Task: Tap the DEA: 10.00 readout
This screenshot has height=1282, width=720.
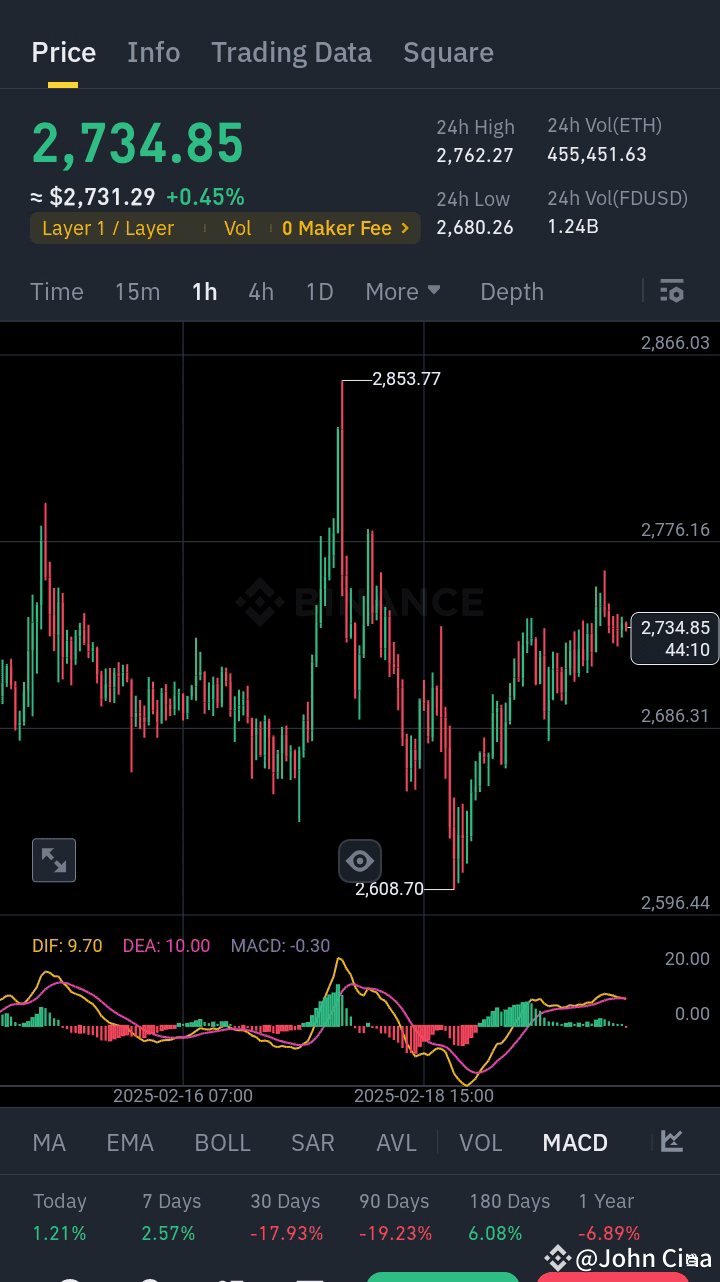Action: point(166,945)
